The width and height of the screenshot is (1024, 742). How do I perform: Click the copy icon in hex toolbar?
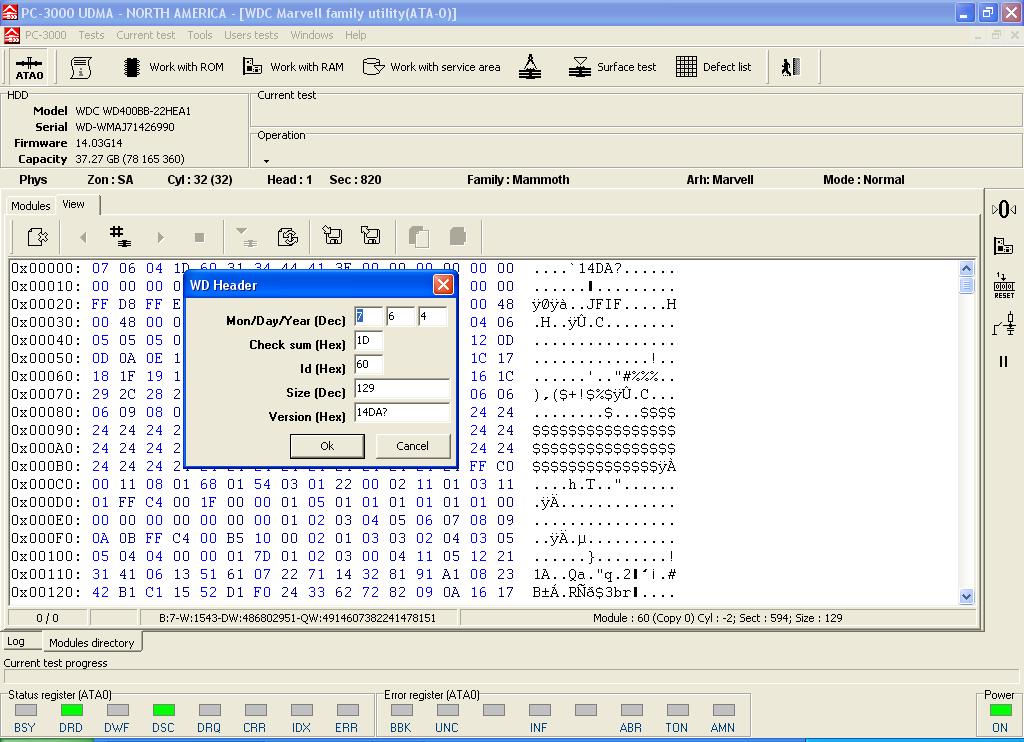(419, 236)
